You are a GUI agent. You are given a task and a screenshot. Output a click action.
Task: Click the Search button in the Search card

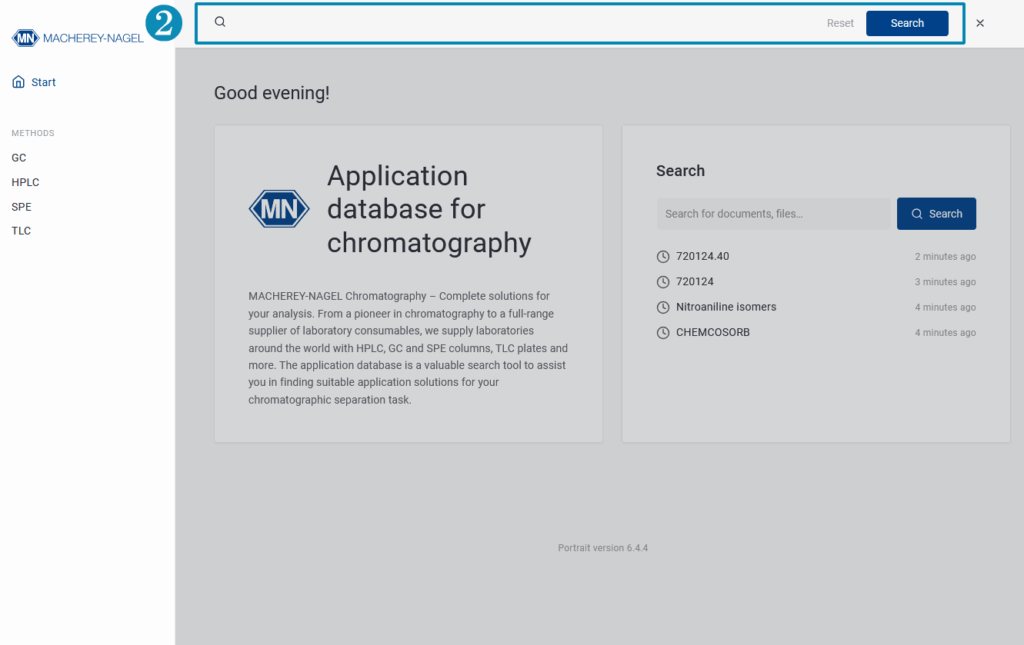pyautogui.click(x=936, y=213)
